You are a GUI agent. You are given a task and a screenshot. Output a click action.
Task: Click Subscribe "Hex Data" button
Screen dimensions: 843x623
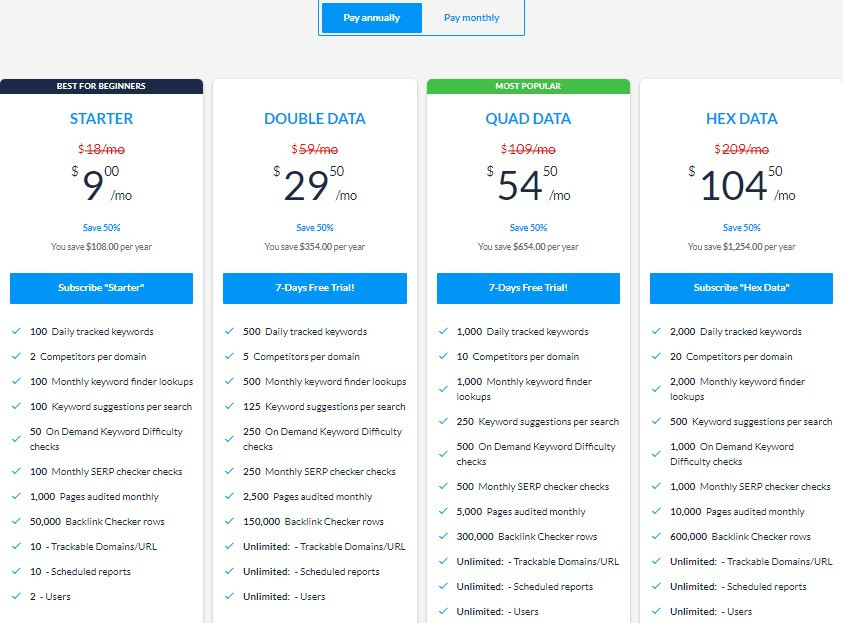[741, 288]
